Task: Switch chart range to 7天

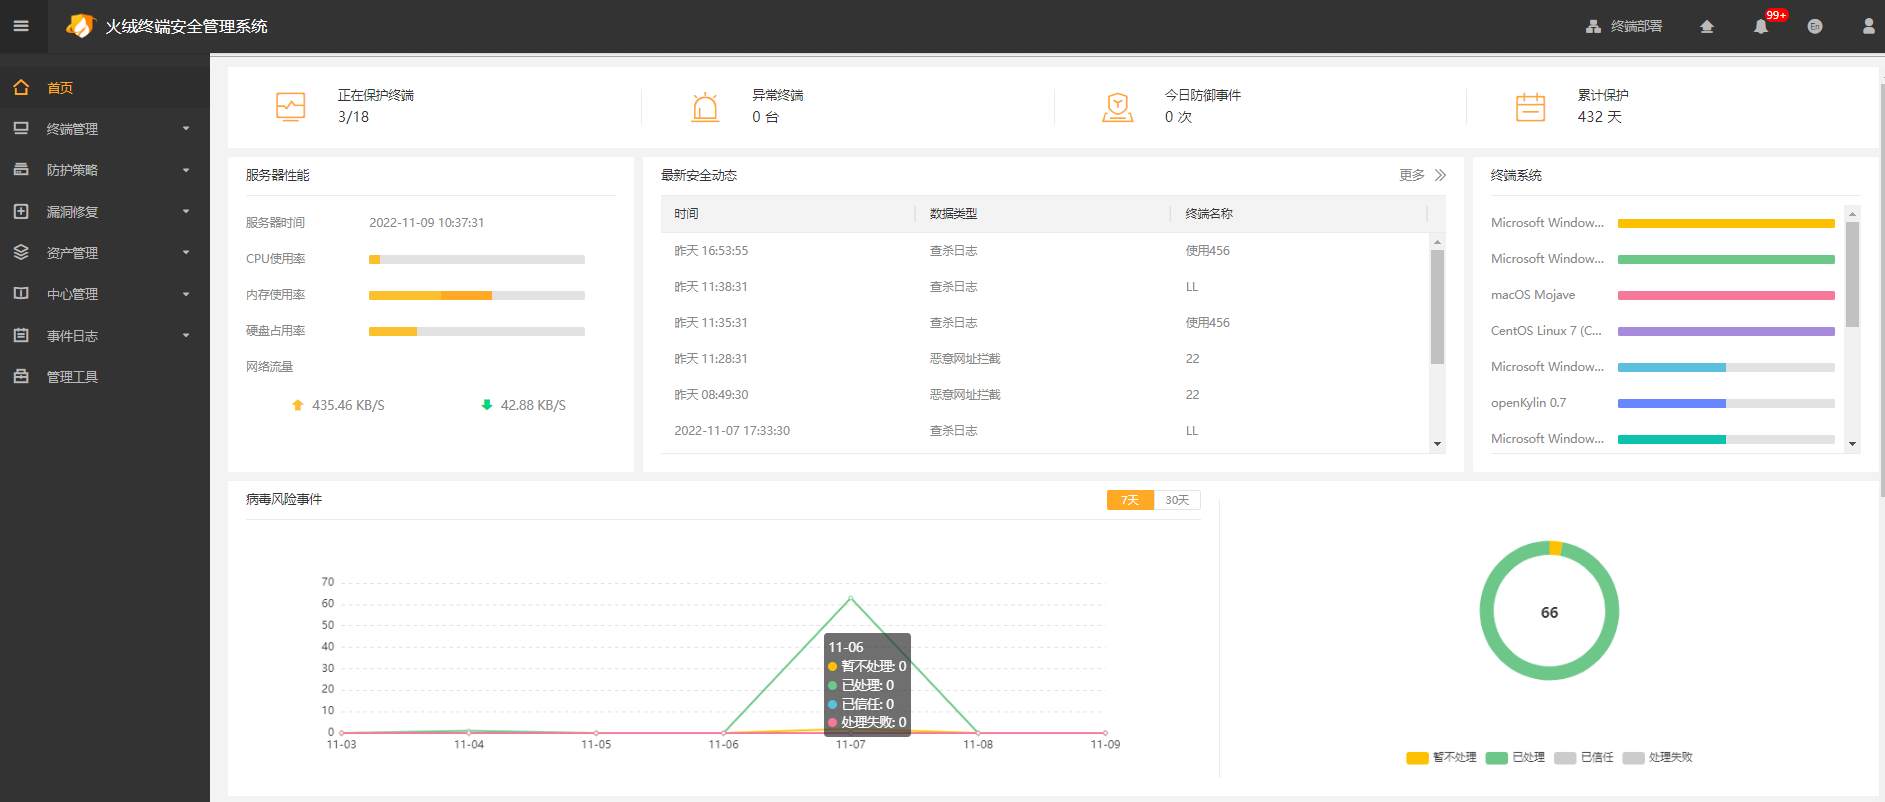Action: [x=1130, y=500]
